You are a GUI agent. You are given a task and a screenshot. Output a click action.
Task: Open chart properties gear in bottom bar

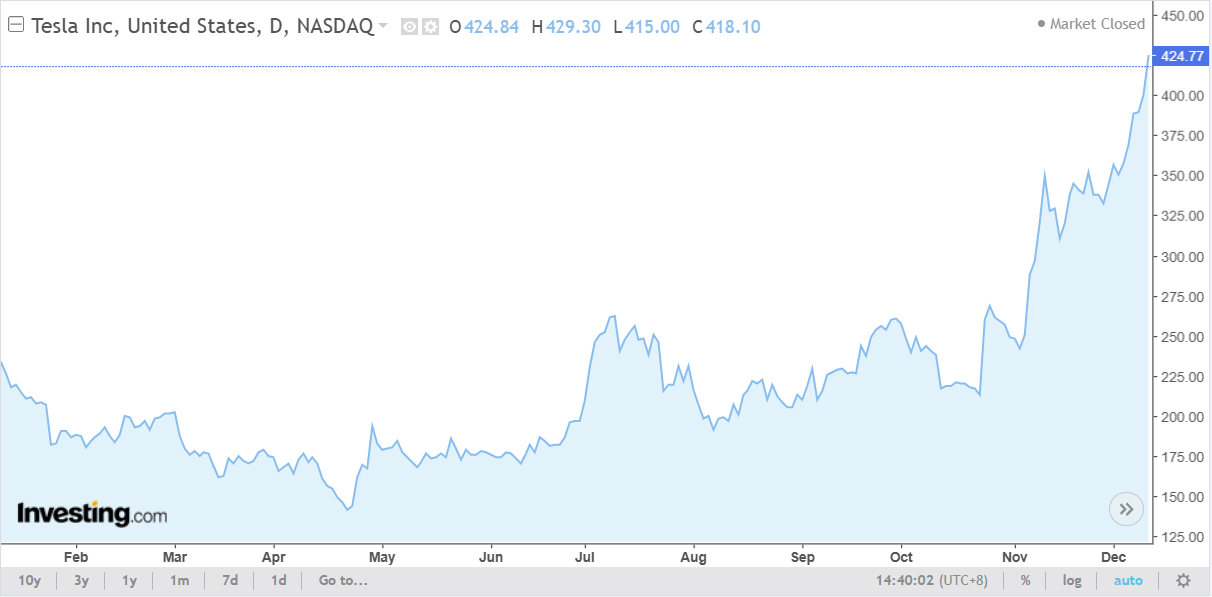coord(1183,580)
